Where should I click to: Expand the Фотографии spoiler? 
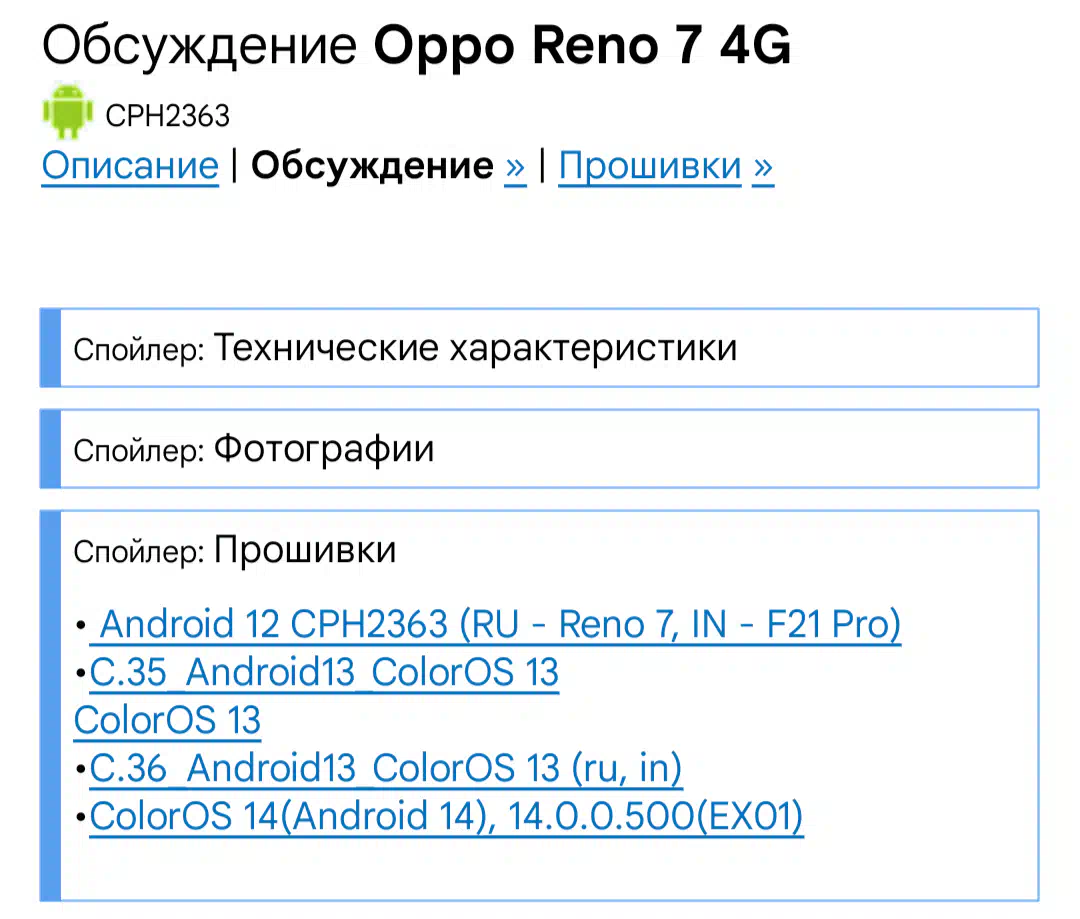coord(539,449)
